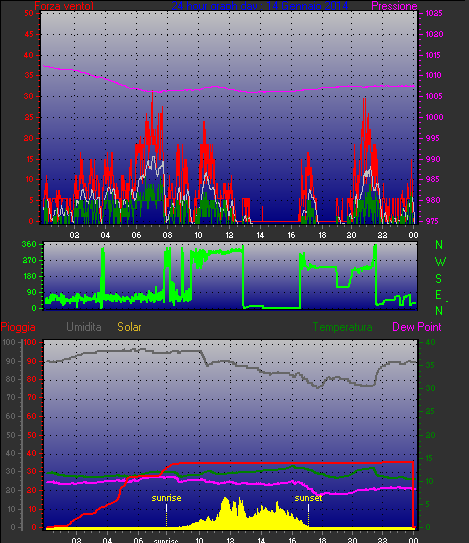This screenshot has width=469, height=543.
Task: Click the green '15' temperature axis value
Action: click(x=429, y=458)
